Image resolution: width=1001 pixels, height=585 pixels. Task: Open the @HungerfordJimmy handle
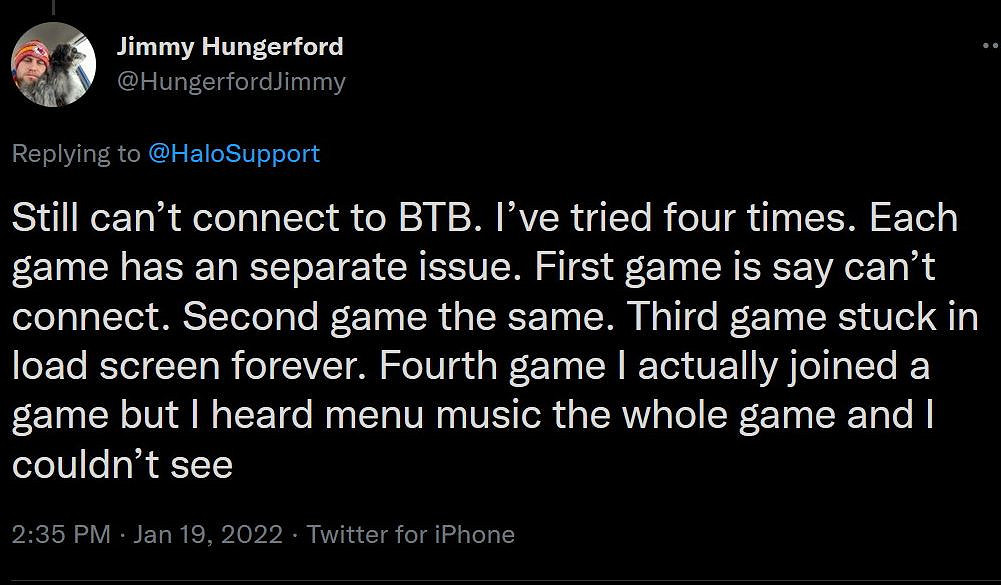click(x=231, y=82)
